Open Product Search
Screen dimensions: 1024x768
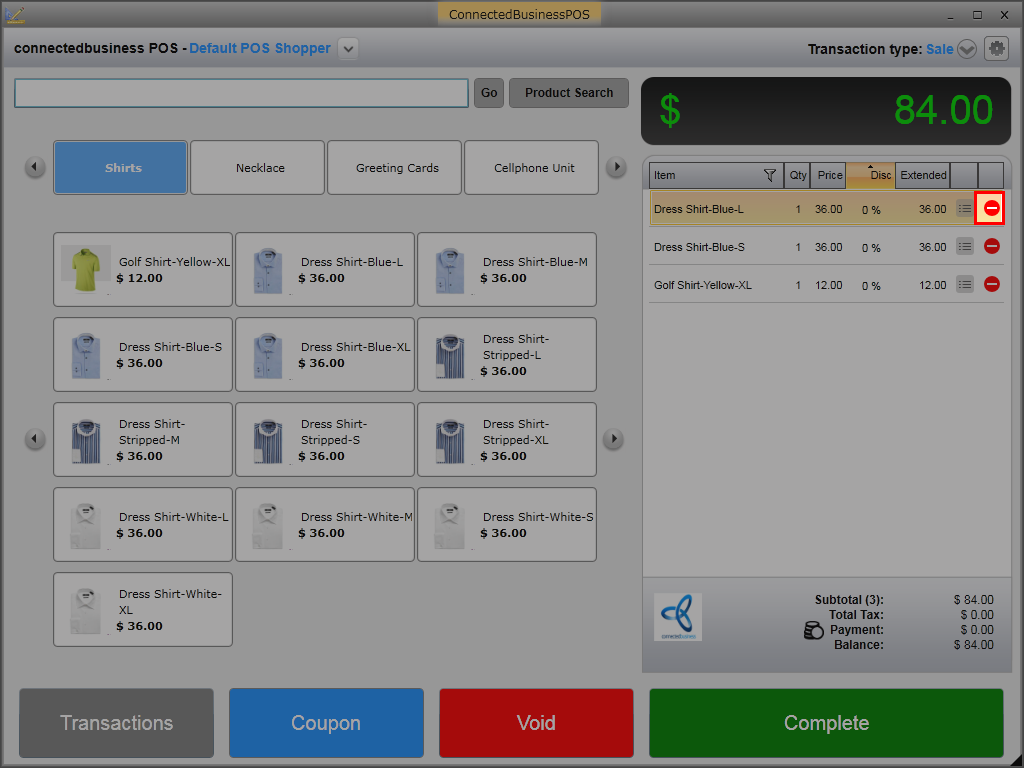569,93
